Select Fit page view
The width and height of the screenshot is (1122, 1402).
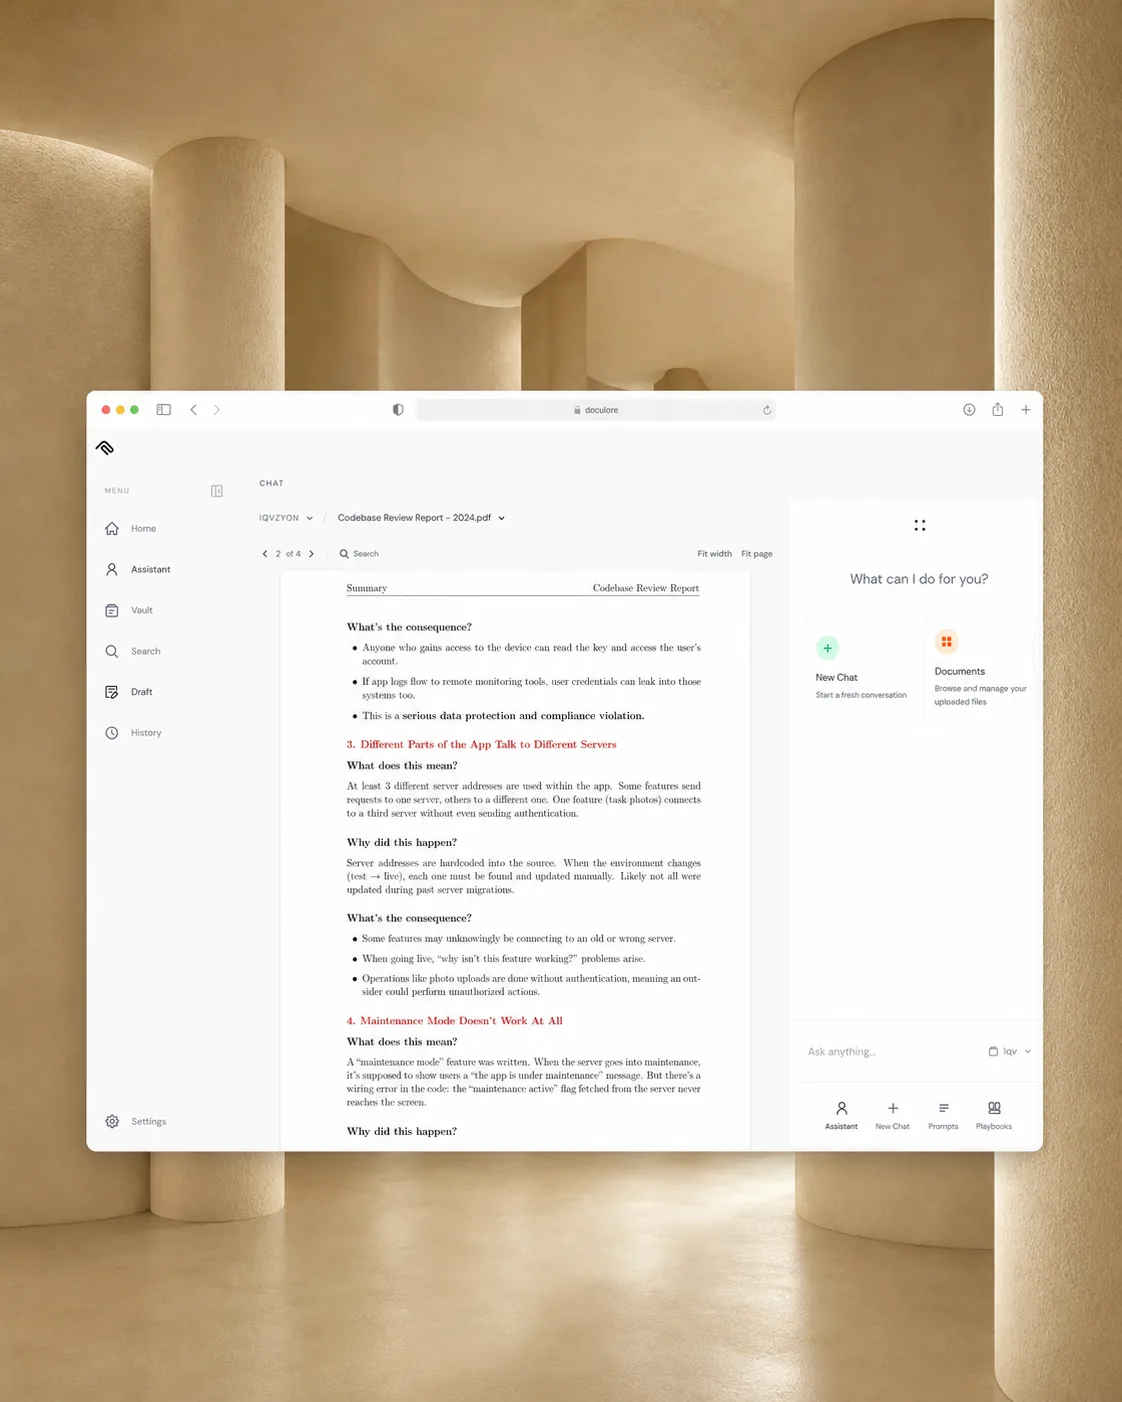click(x=756, y=554)
